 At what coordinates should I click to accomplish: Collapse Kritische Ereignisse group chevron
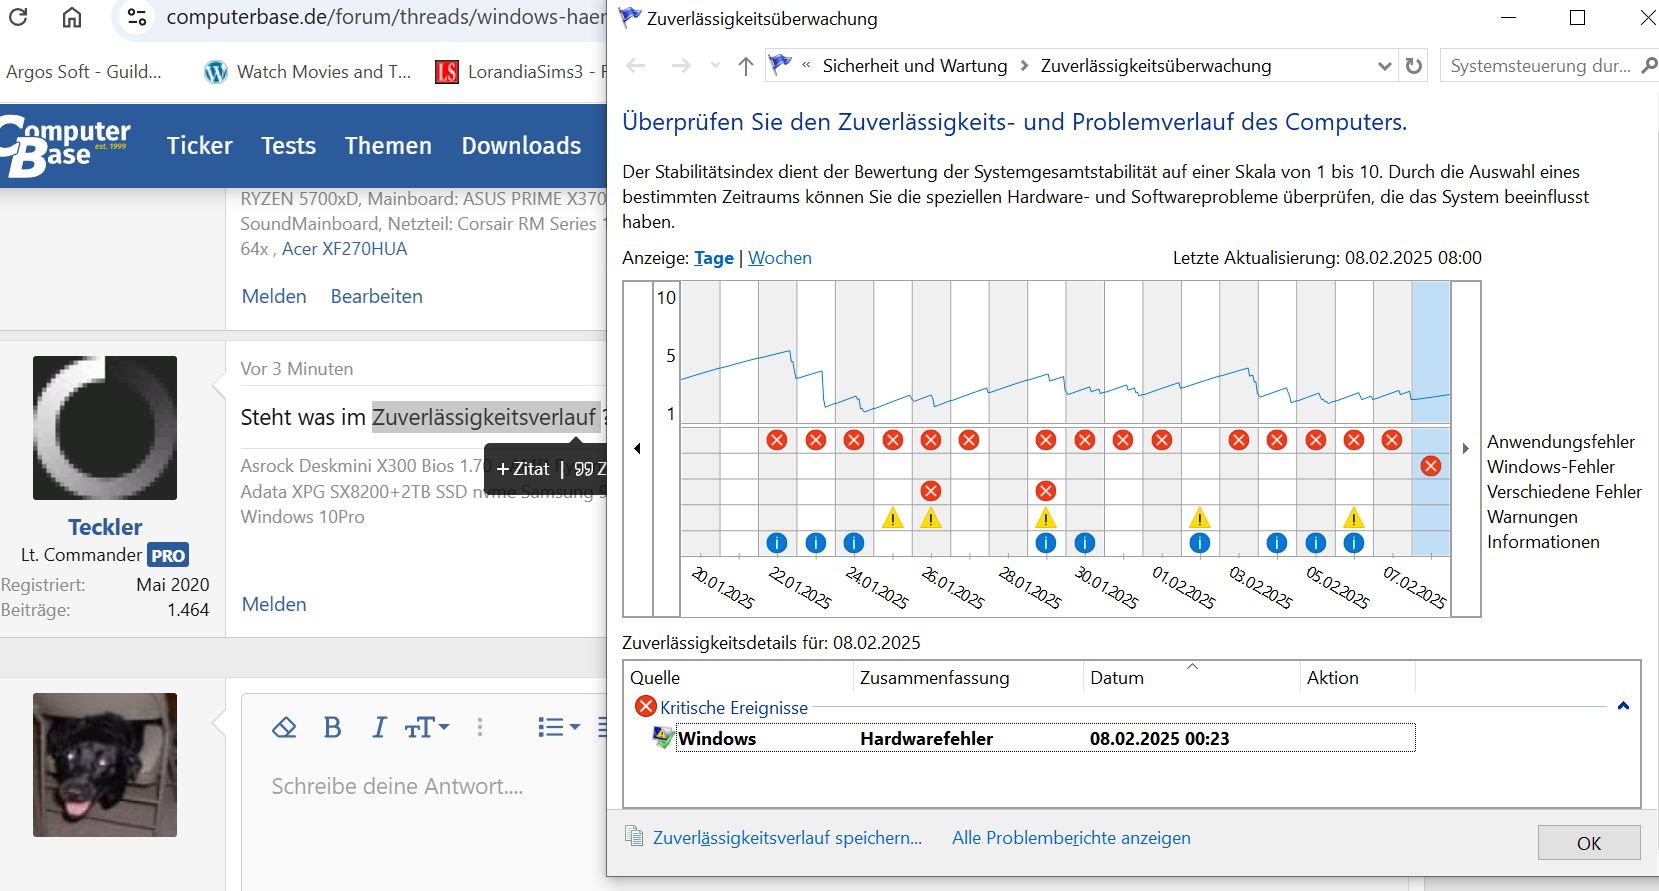coord(1623,706)
